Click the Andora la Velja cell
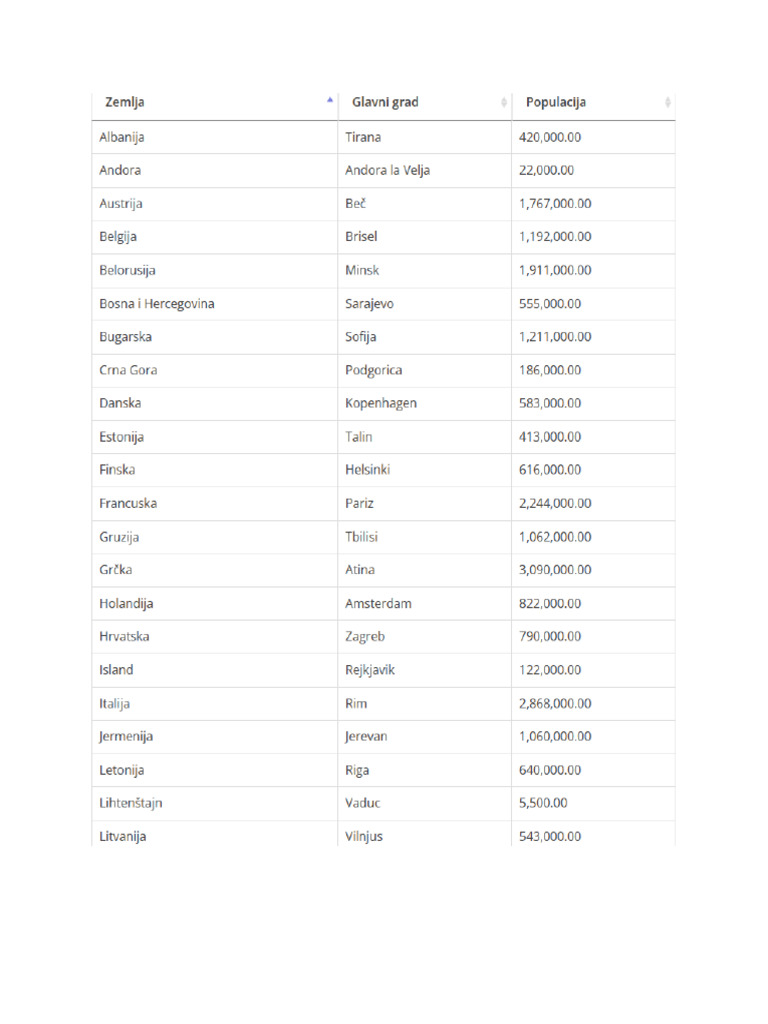The height and width of the screenshot is (1024, 768). (x=387, y=170)
